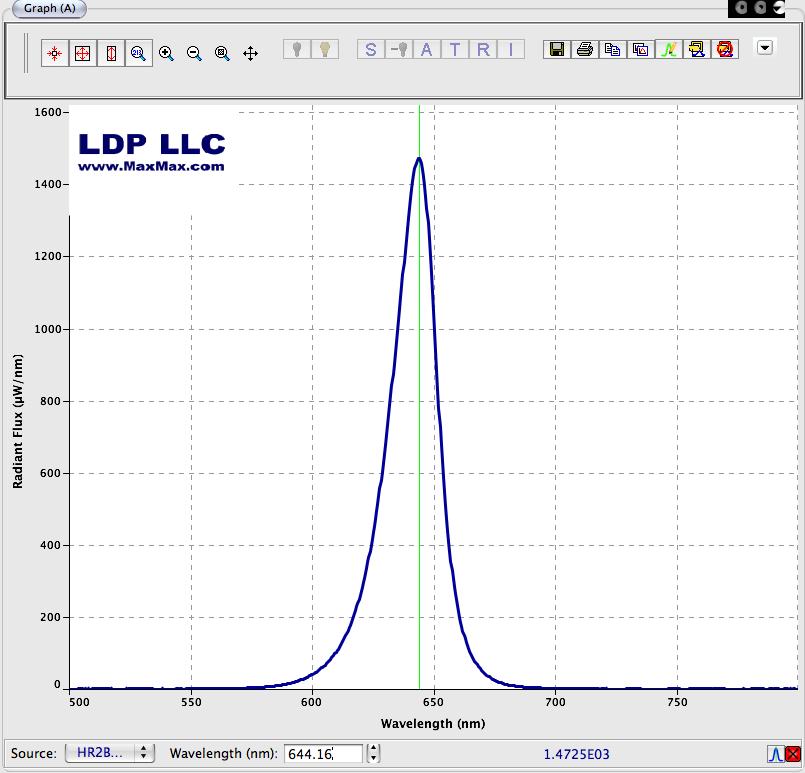Screen dimensions: 805x773
Task: Decrease wavelength with the stepper down arrow
Action: (x=374, y=758)
